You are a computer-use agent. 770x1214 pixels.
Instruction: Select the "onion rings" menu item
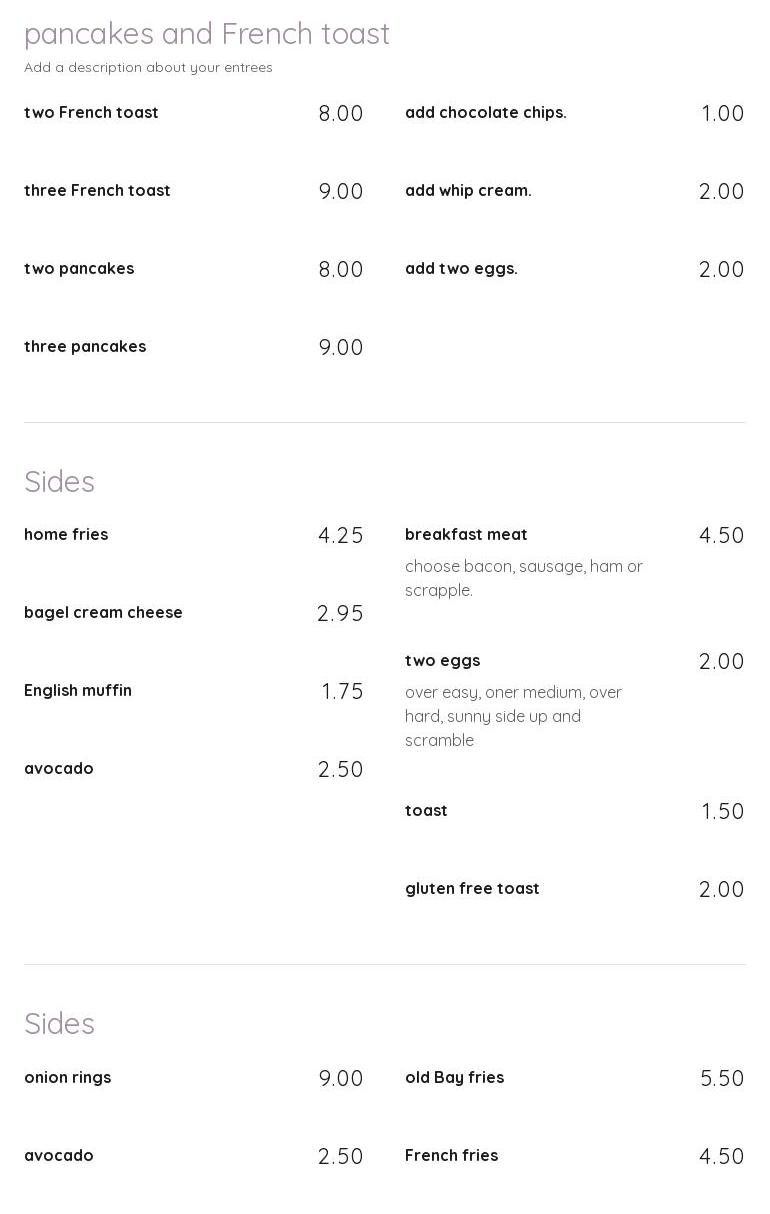(67, 1078)
